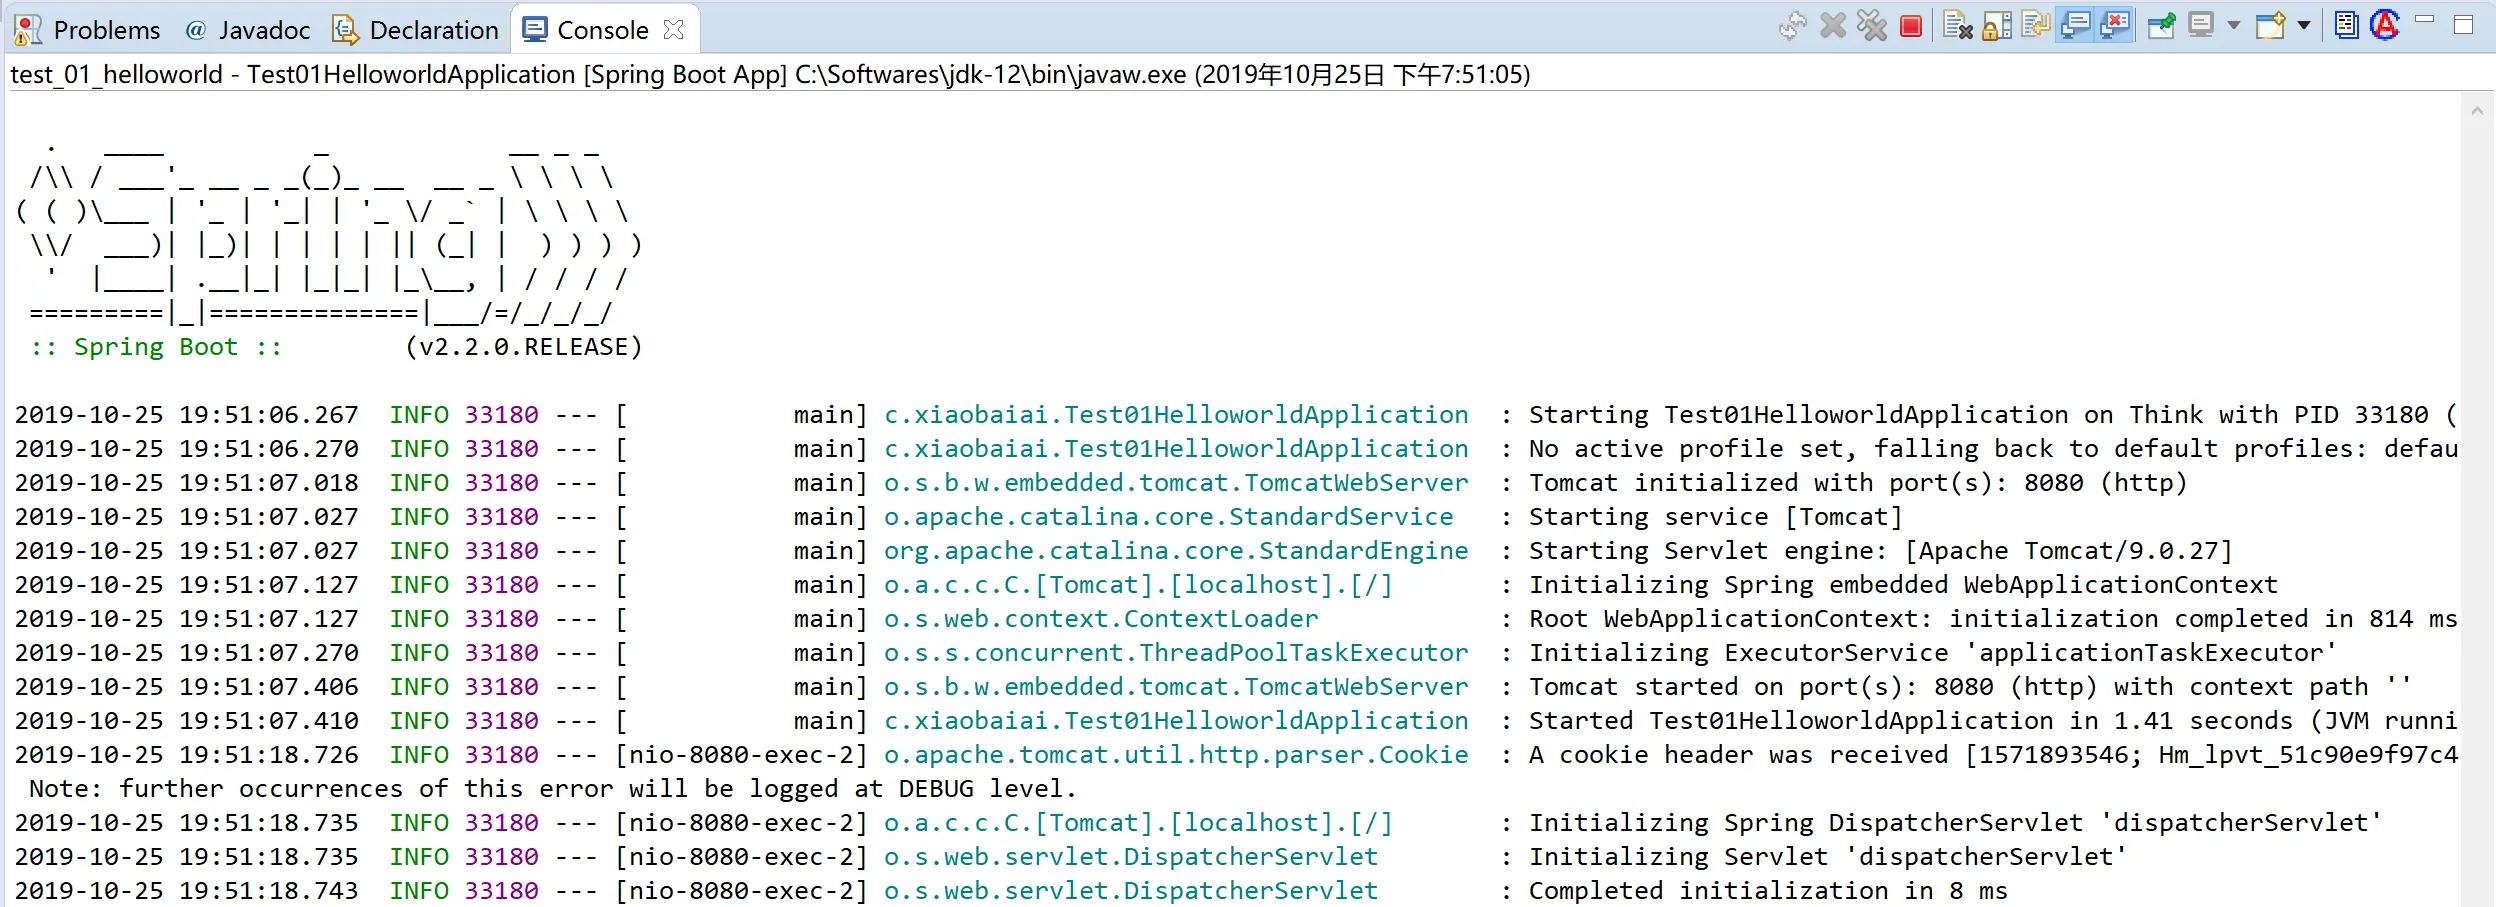The height and width of the screenshot is (907, 2496).
Task: Click 'No active profile set' log message
Action: pyautogui.click(x=1993, y=449)
